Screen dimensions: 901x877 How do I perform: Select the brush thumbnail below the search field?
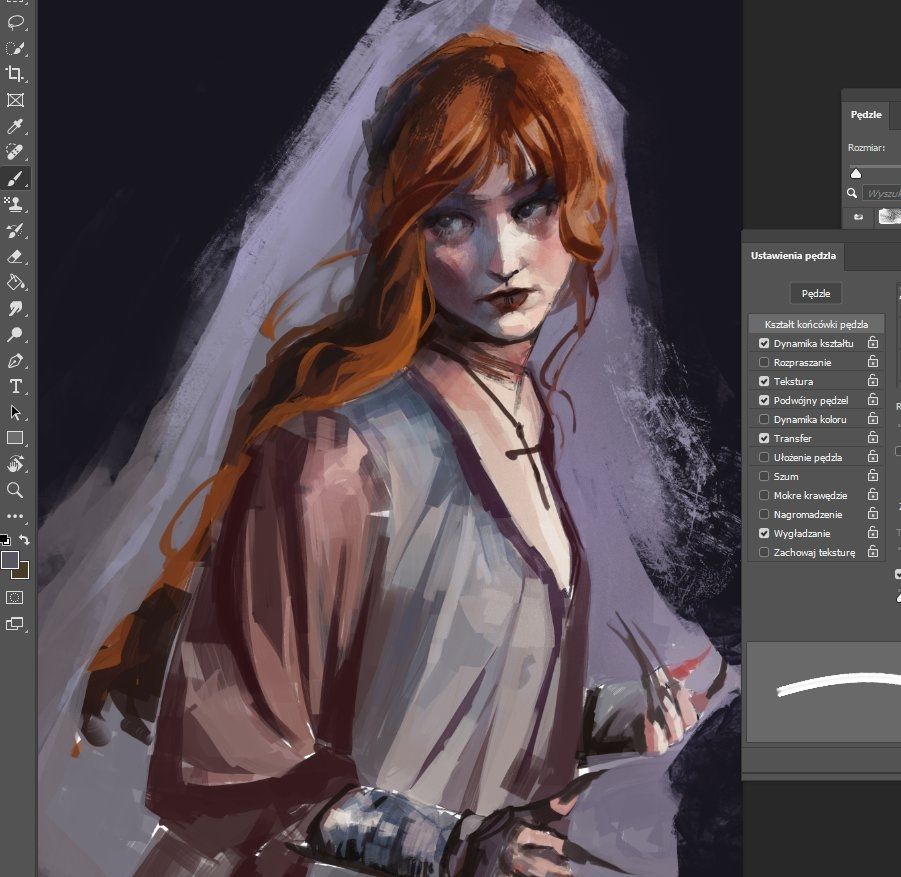[890, 217]
